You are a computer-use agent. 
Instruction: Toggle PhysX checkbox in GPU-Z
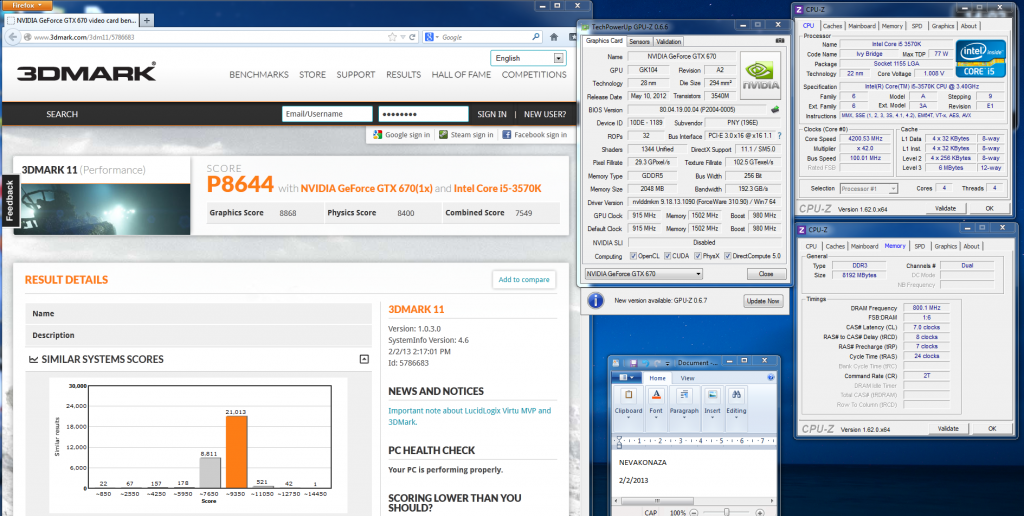pyautogui.click(x=698, y=256)
